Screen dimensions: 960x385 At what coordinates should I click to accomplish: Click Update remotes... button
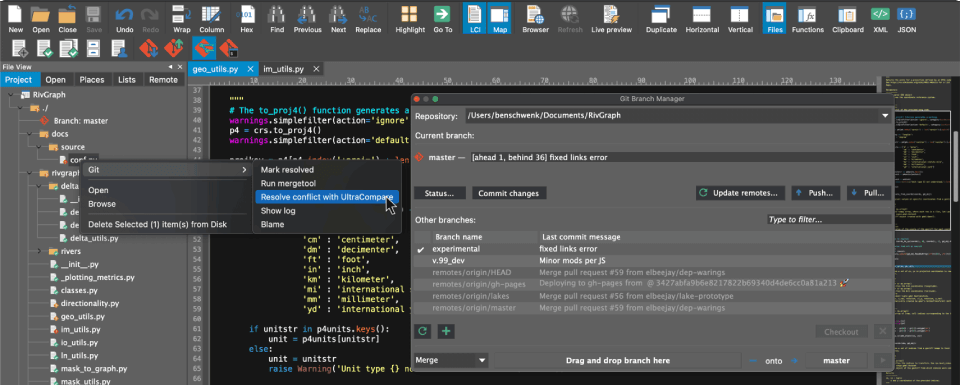(x=741, y=193)
